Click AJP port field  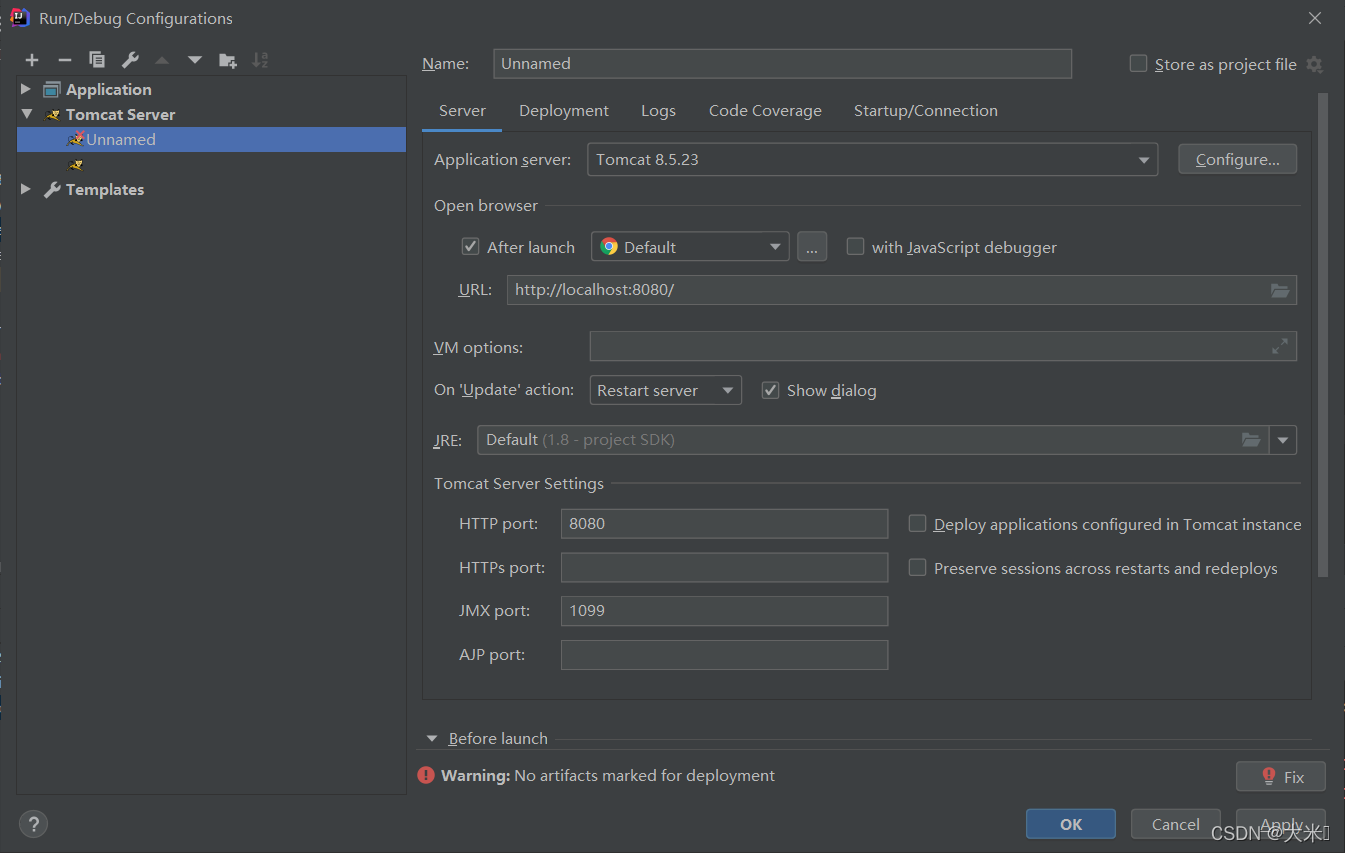(724, 655)
